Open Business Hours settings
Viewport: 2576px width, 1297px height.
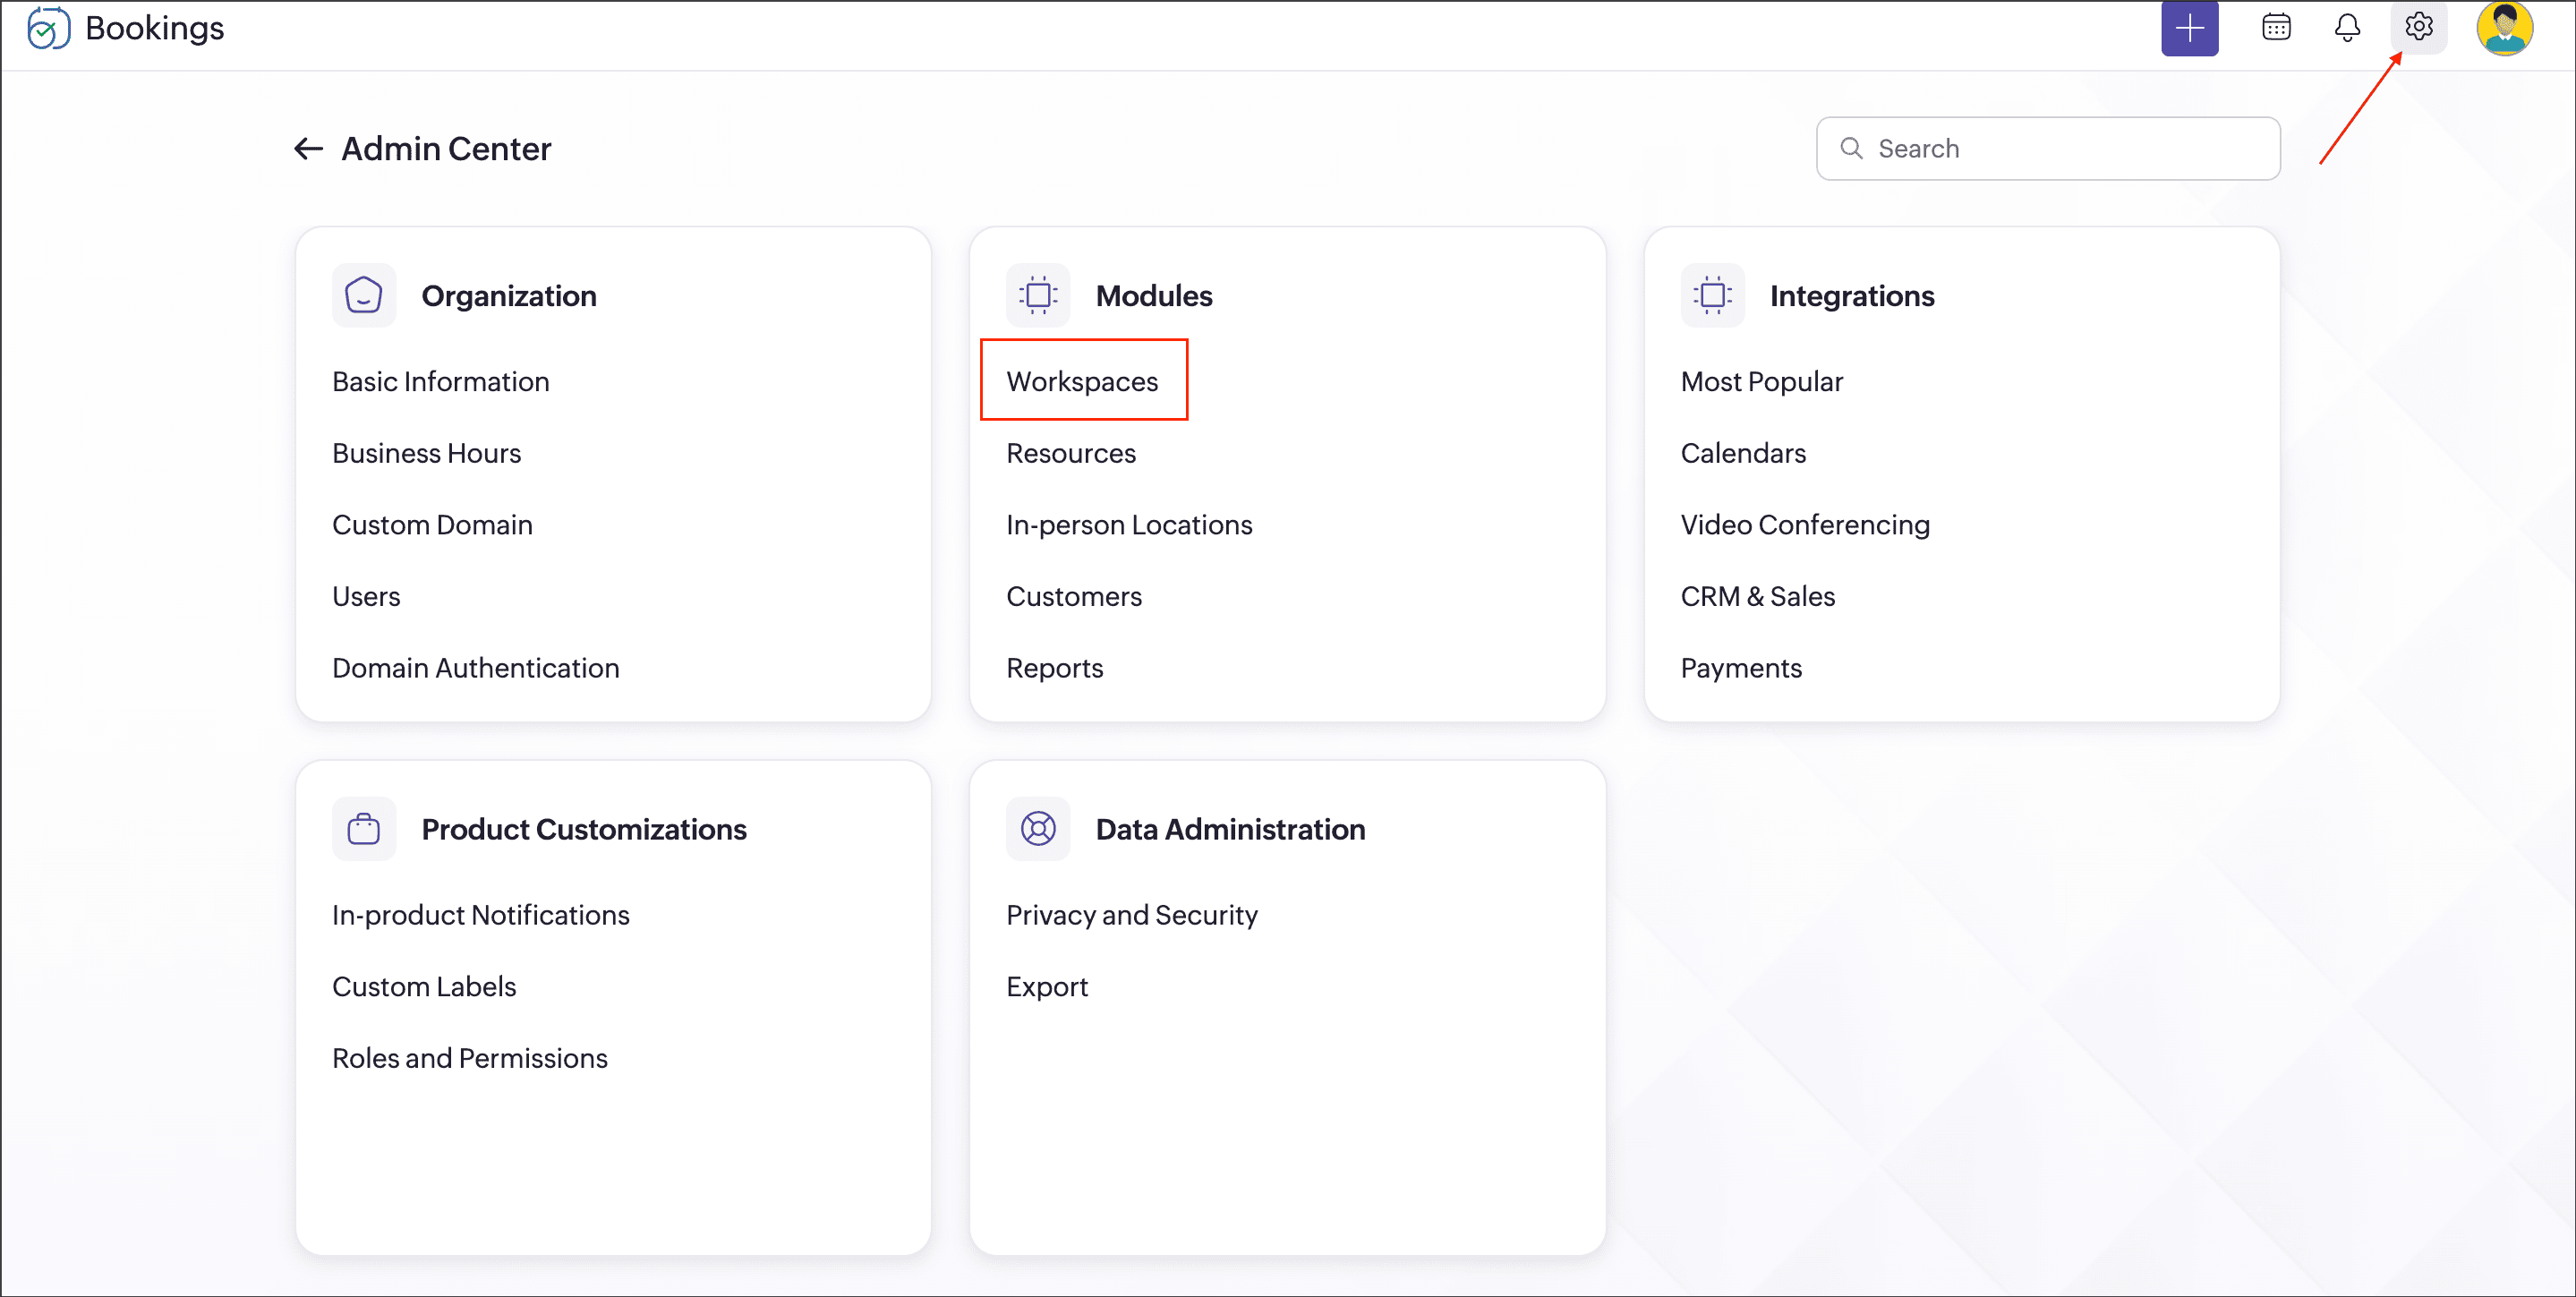[x=427, y=453]
